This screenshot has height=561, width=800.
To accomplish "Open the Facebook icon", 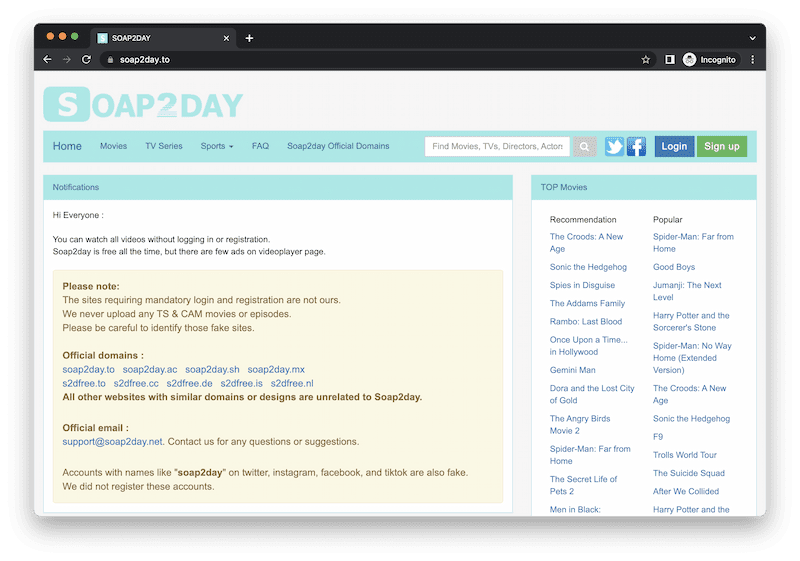I will tap(636, 146).
